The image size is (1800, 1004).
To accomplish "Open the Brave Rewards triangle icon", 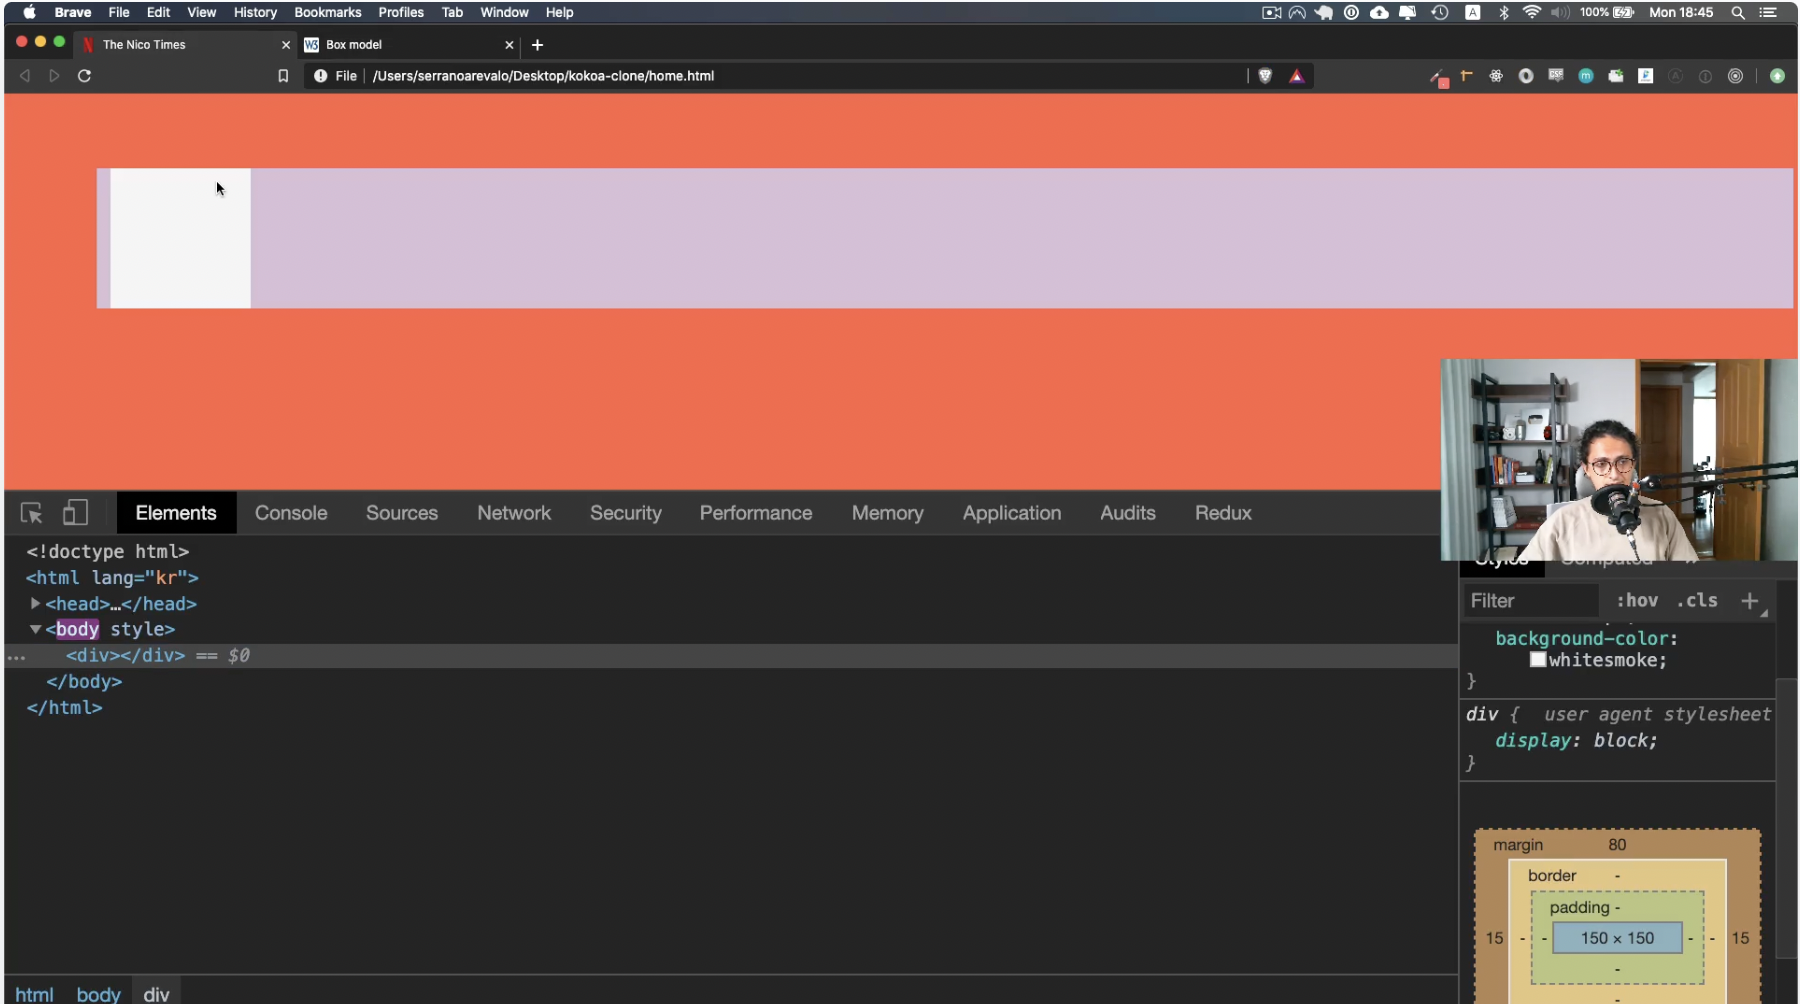I will 1297,76.
